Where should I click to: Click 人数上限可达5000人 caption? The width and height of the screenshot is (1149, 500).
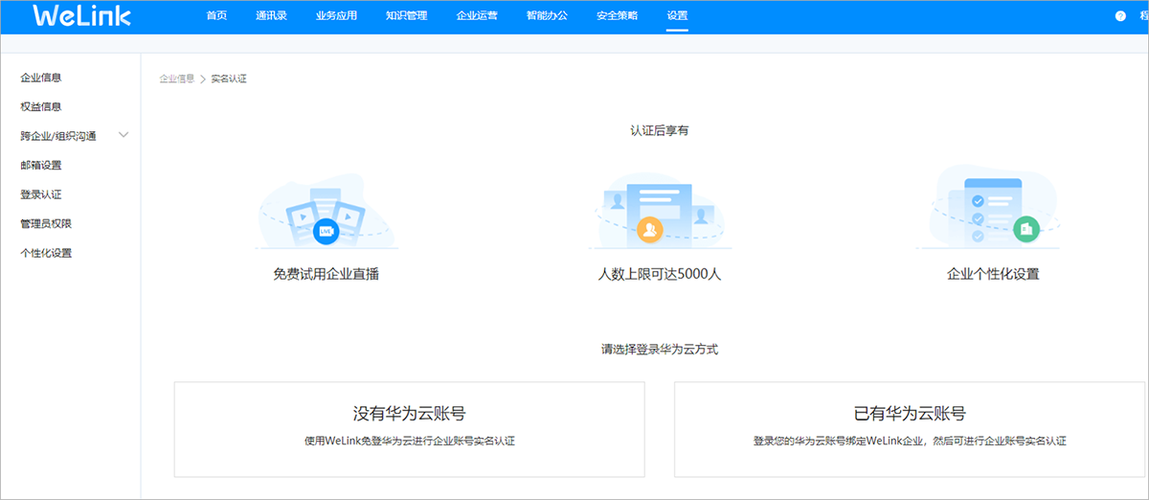(660, 275)
